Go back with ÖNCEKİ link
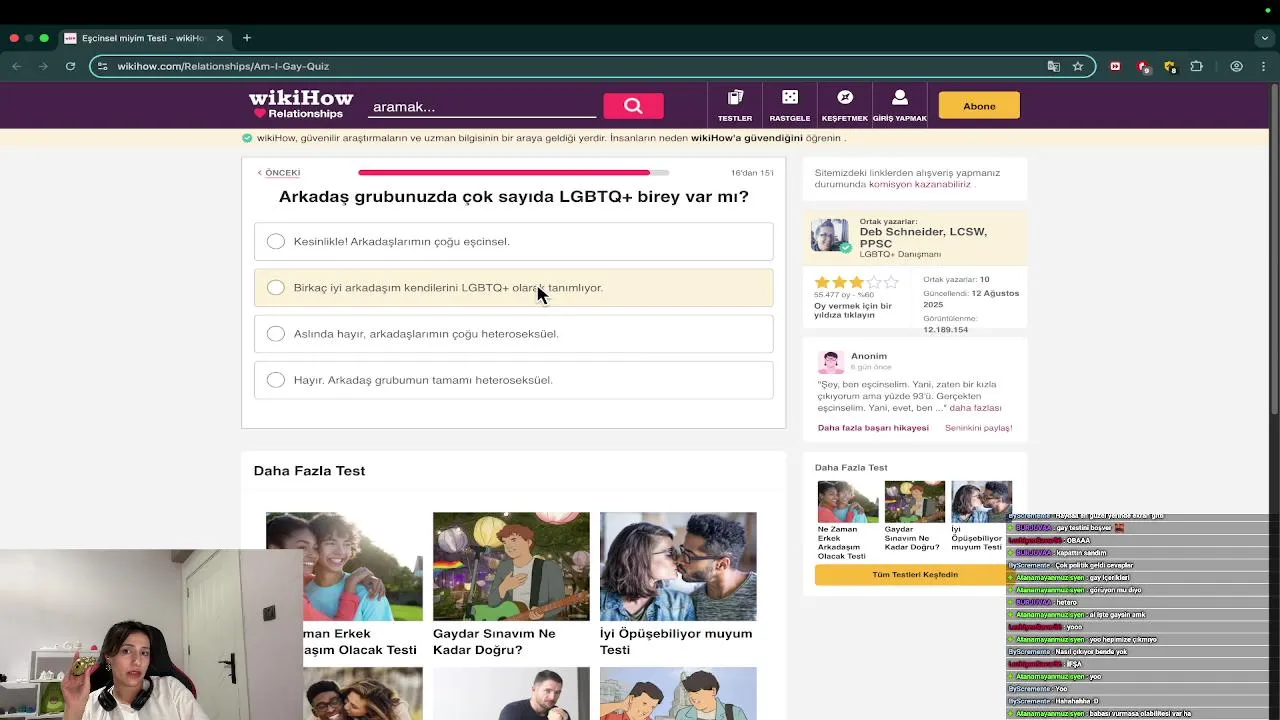Viewport: 1280px width, 720px height. tap(279, 173)
